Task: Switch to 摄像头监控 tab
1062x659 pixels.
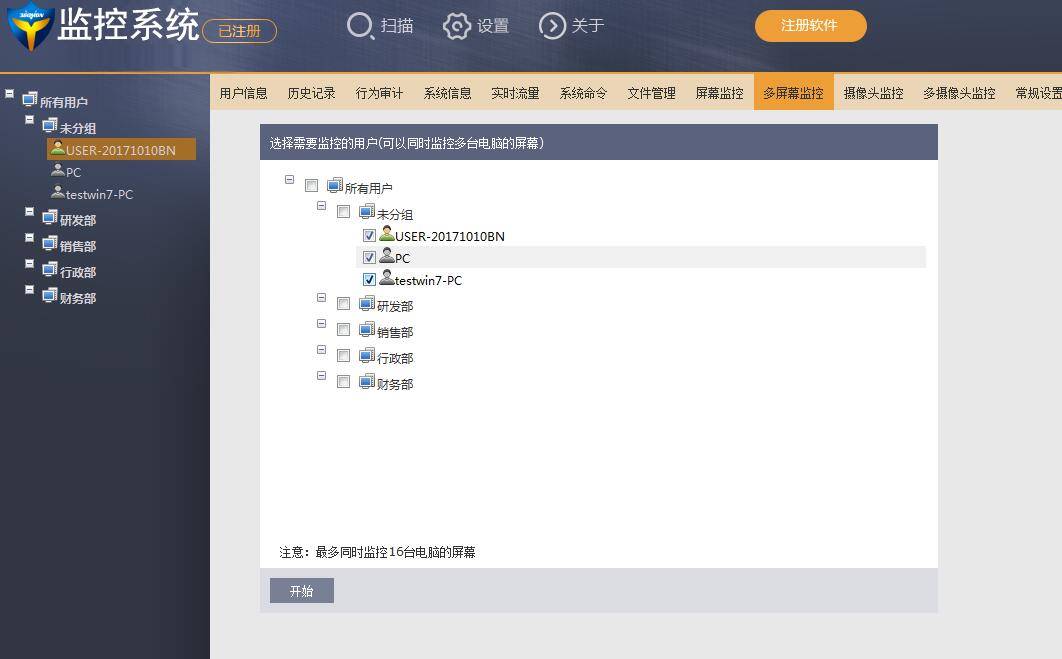Action: [874, 93]
